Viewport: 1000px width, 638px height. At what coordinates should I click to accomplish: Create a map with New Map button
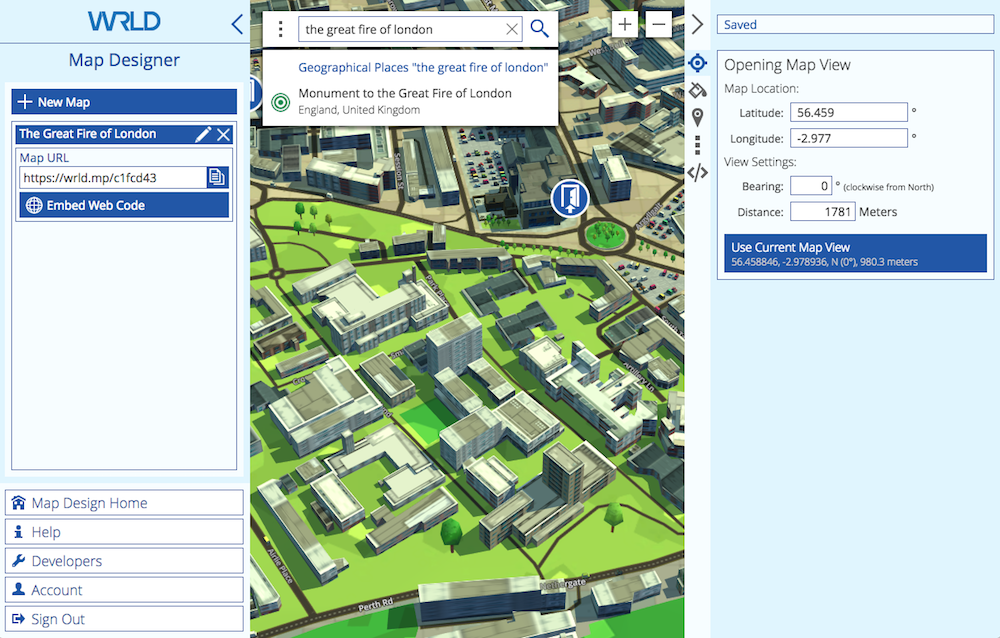(x=124, y=102)
